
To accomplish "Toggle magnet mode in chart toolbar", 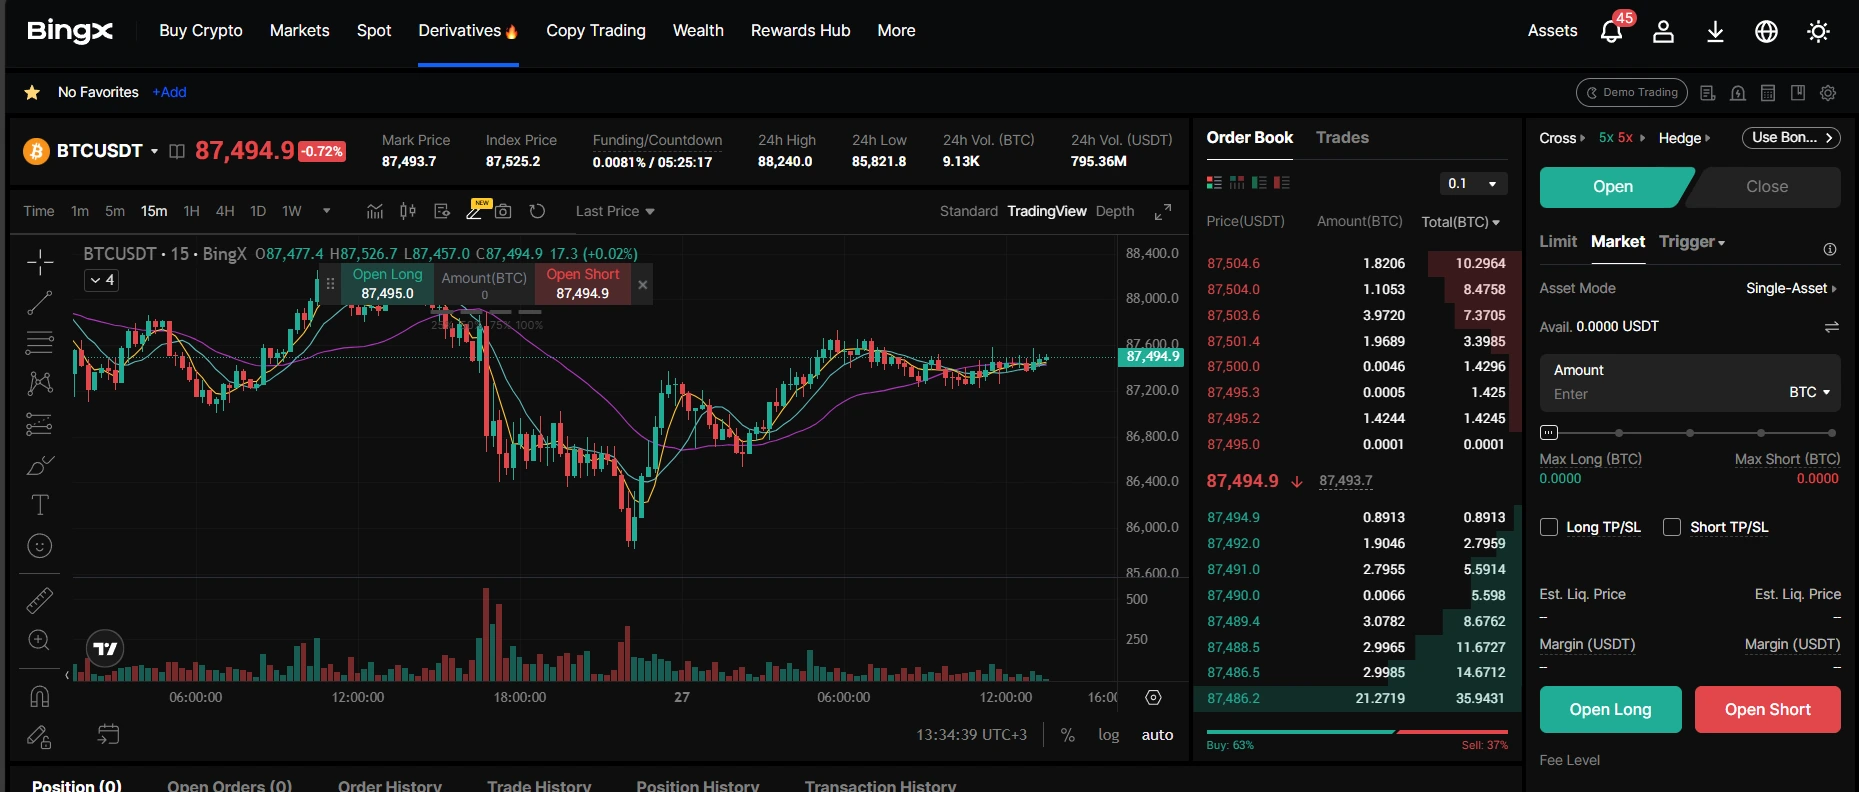I will (x=40, y=696).
